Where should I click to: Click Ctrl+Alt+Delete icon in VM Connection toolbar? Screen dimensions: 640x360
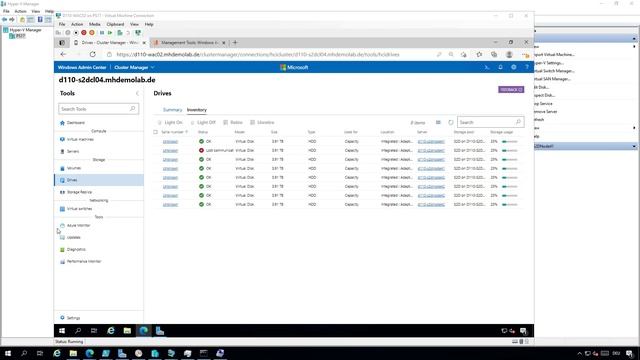(x=58, y=33)
